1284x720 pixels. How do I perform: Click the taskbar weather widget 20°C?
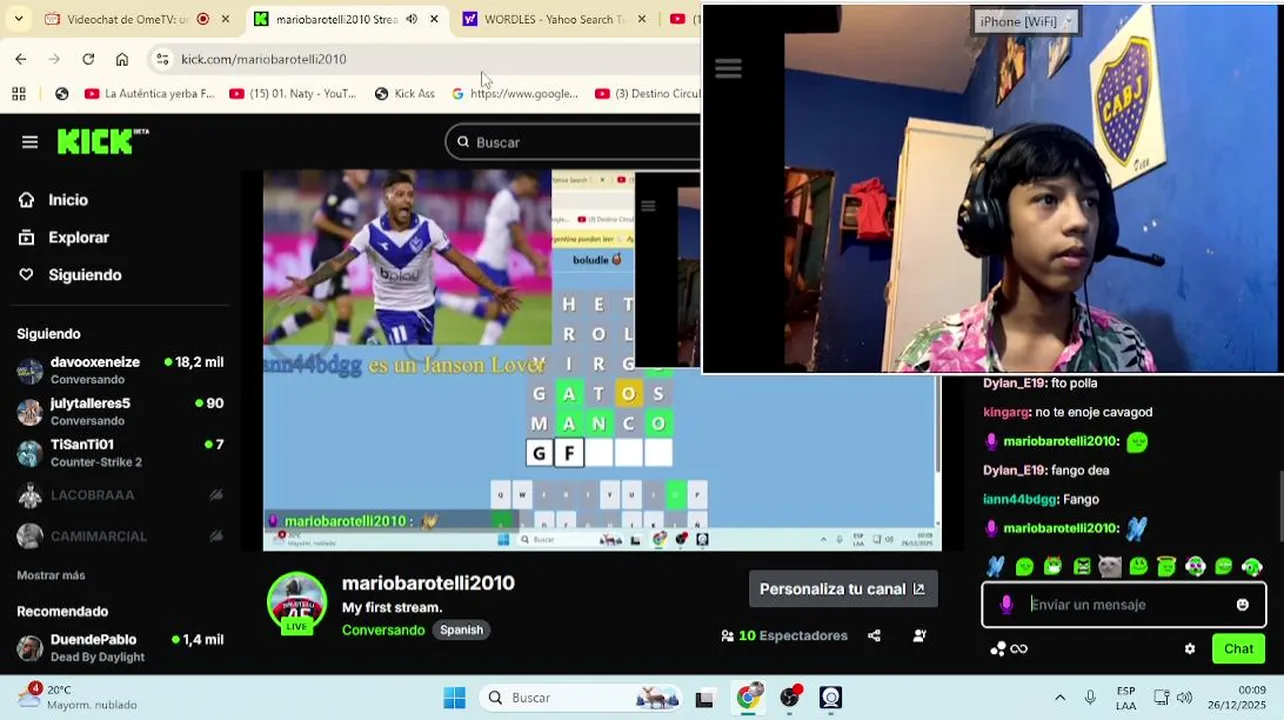78,697
